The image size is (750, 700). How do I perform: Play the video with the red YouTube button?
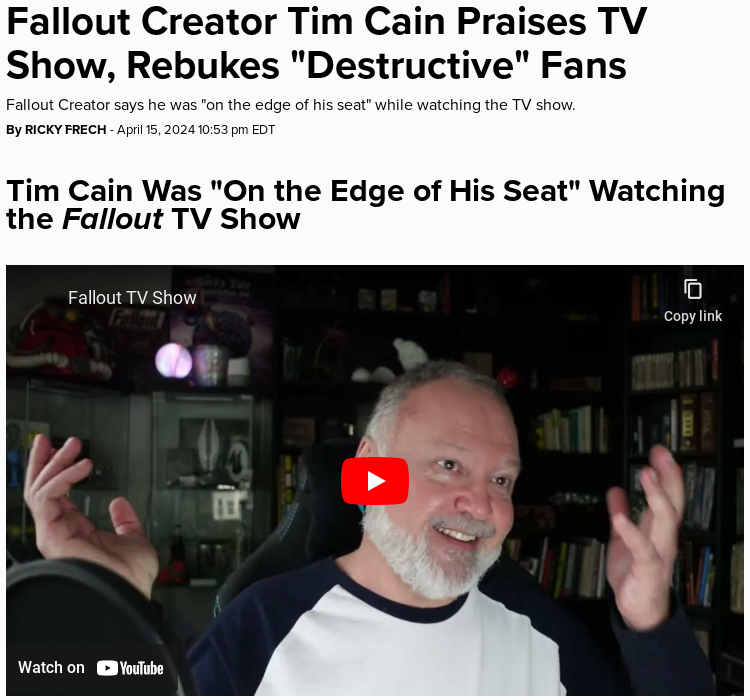coord(375,481)
